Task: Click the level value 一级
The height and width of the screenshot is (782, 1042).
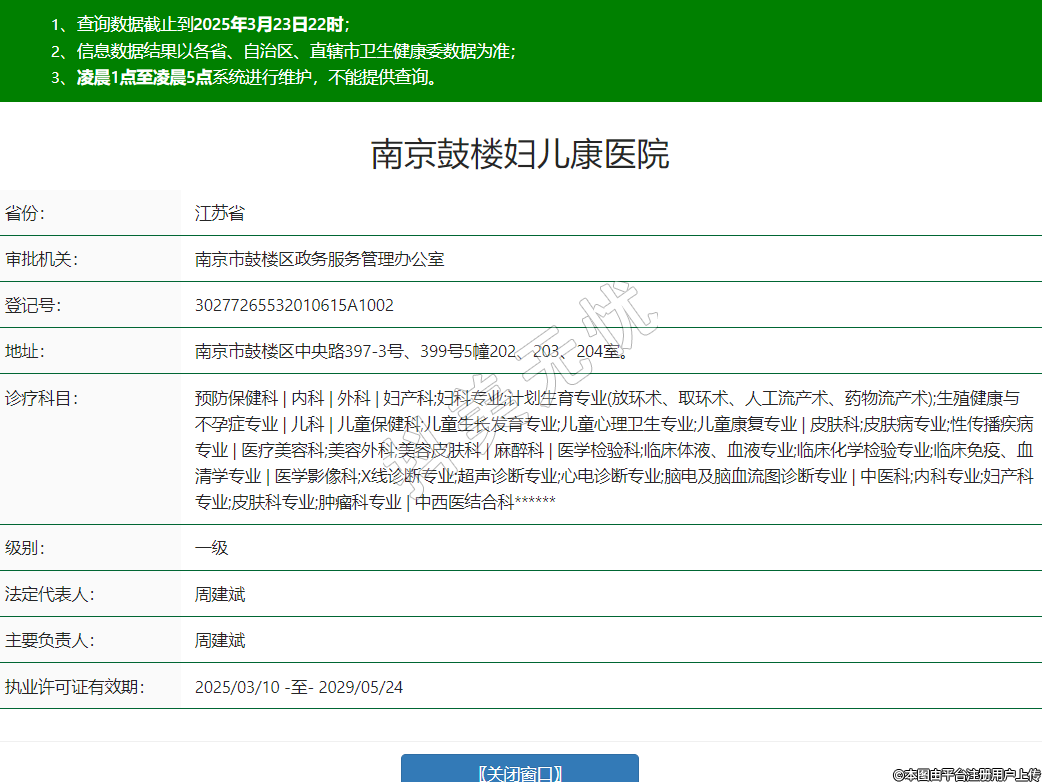Action: (212, 548)
